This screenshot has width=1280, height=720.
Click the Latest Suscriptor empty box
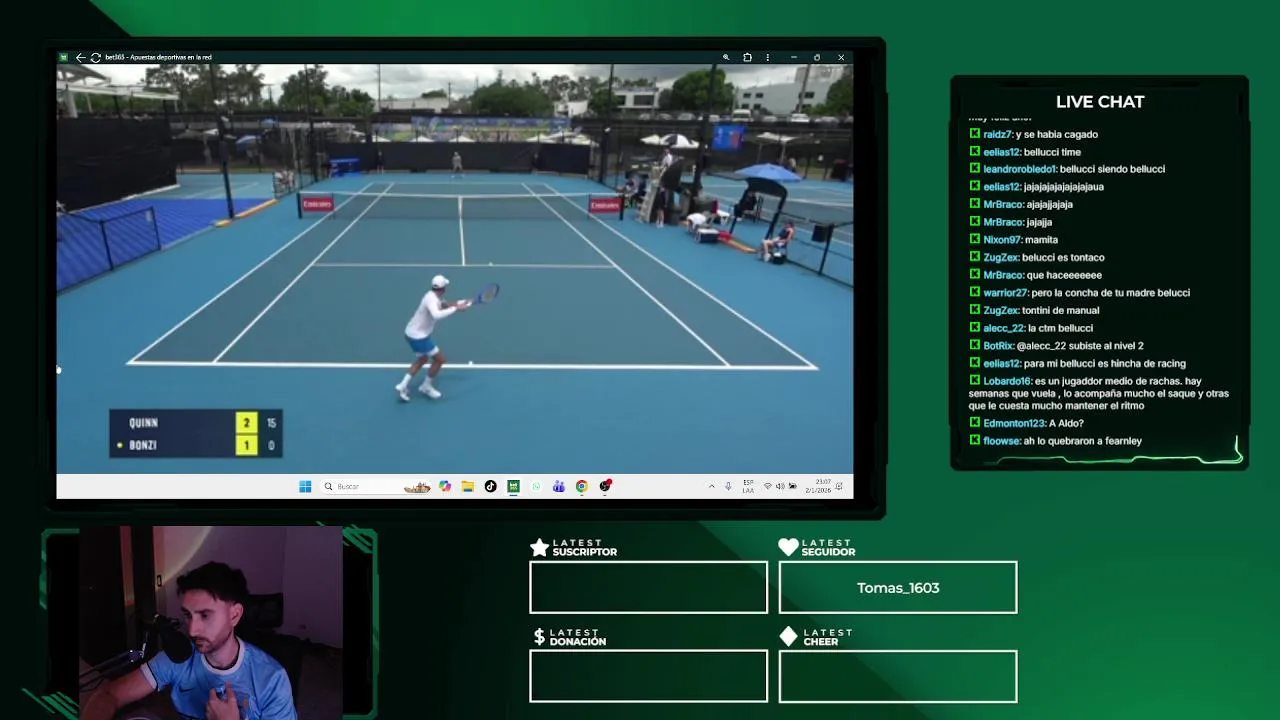click(649, 587)
